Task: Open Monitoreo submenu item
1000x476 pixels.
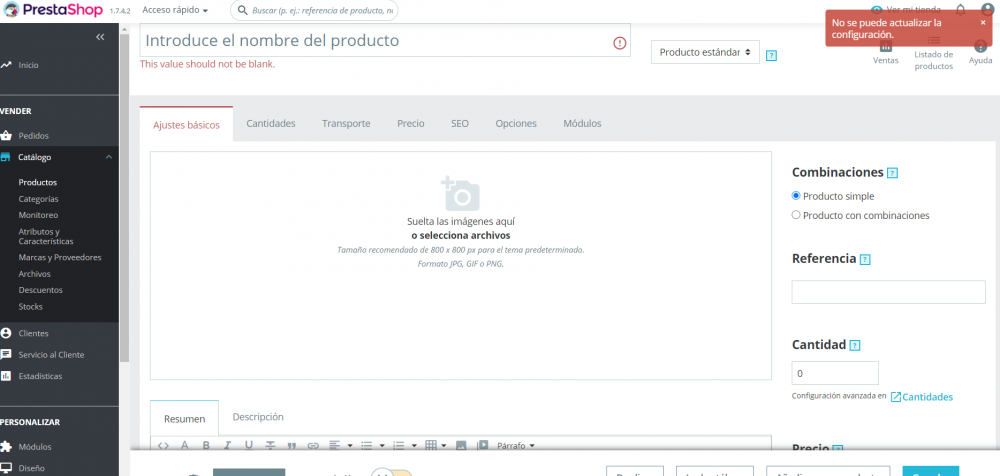Action: [x=38, y=215]
